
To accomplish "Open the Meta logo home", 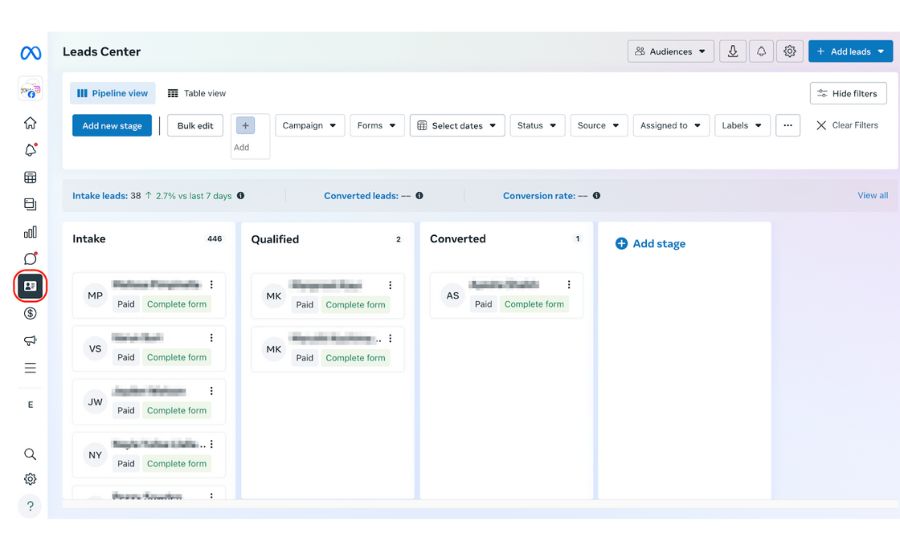I will pyautogui.click(x=30, y=53).
